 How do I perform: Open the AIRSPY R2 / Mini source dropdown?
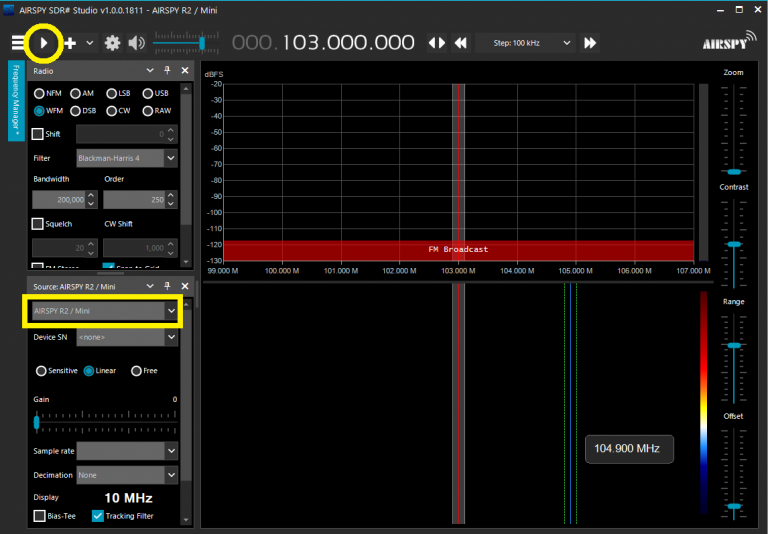(x=104, y=311)
